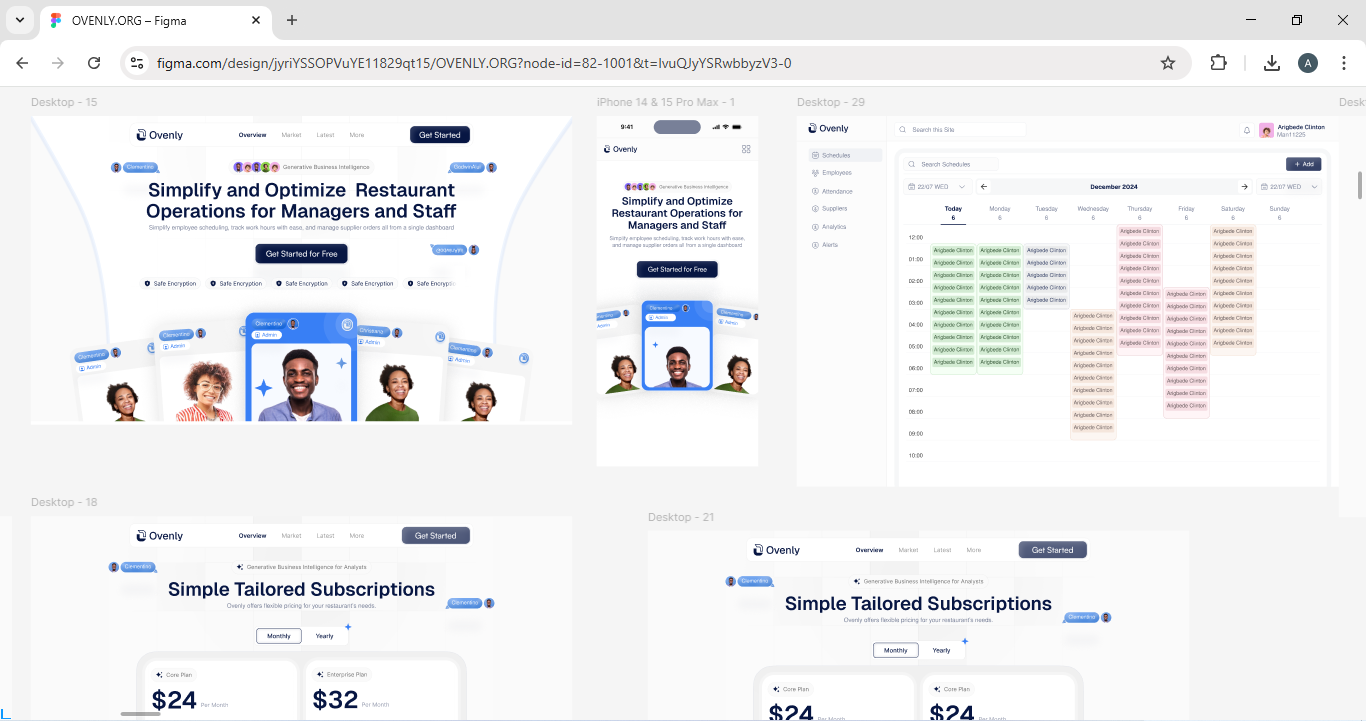1366x721 pixels.
Task: Click the December 2024 month label
Action: 1114,187
